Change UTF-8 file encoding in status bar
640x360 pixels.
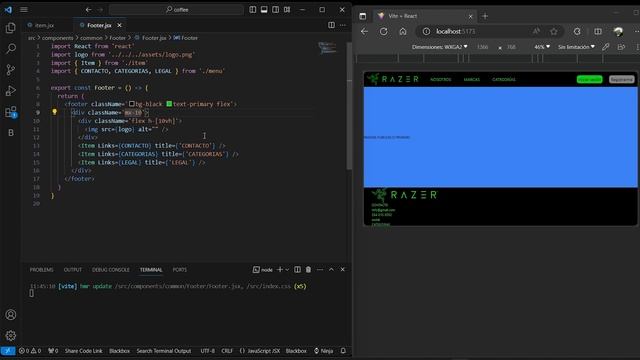pyautogui.click(x=207, y=351)
